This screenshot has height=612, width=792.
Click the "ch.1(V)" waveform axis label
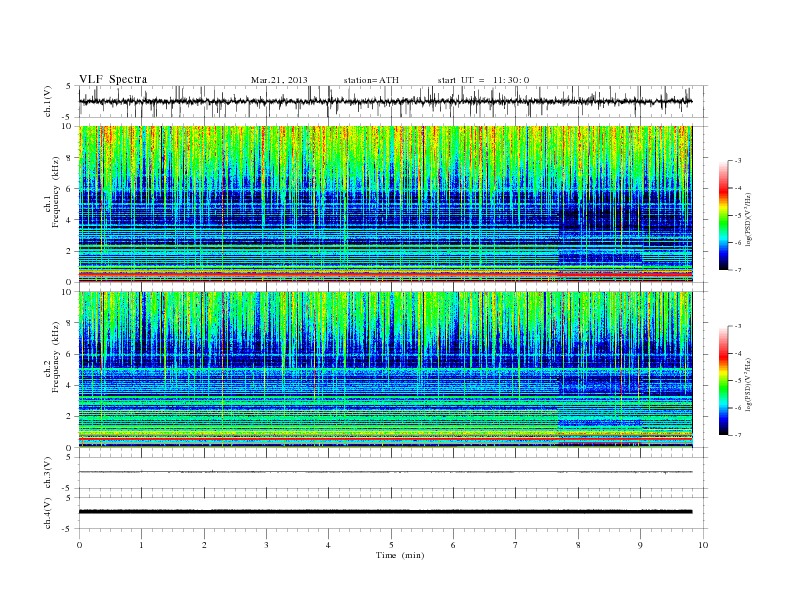[x=47, y=101]
